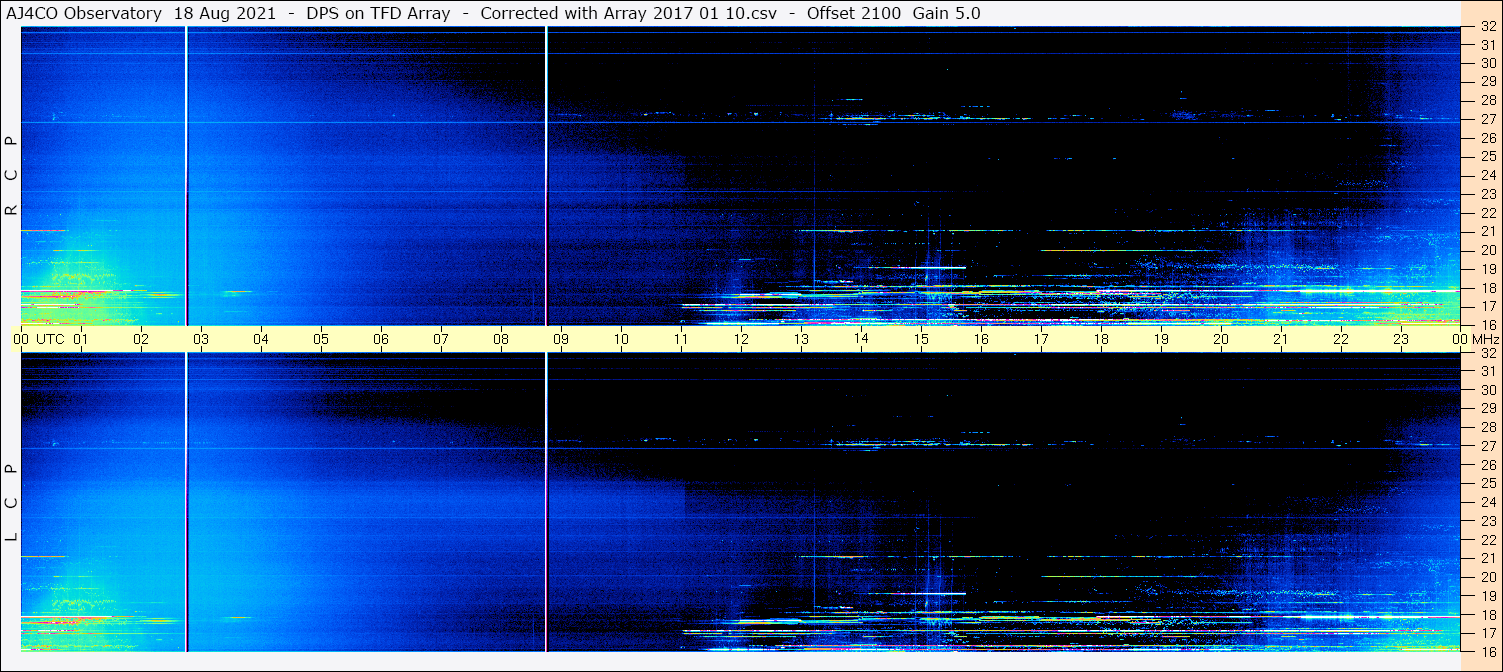
Task: Click the "AJ4CO Observatory" title text
Action: pos(84,13)
